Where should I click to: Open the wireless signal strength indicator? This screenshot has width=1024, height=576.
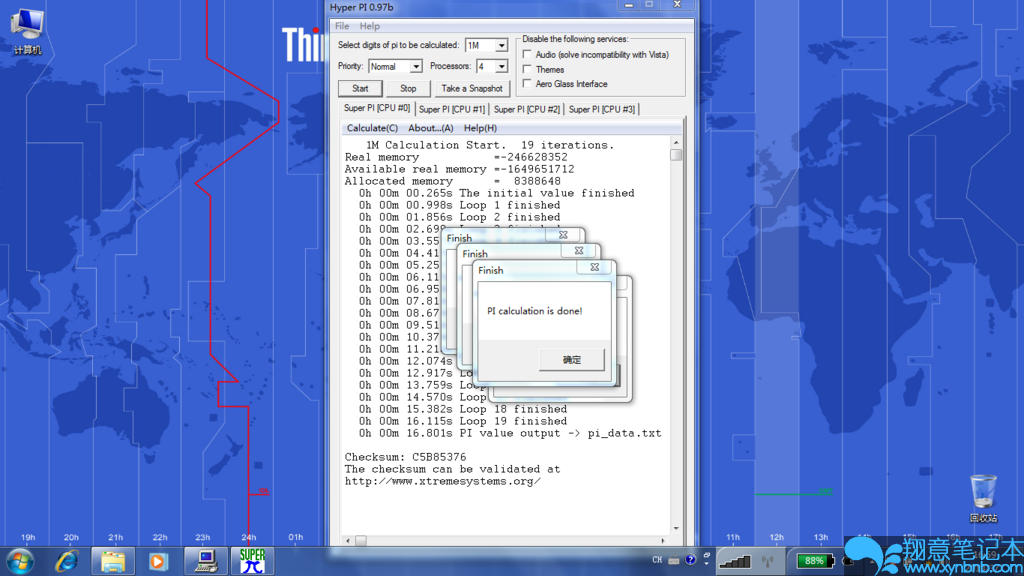[x=735, y=560]
